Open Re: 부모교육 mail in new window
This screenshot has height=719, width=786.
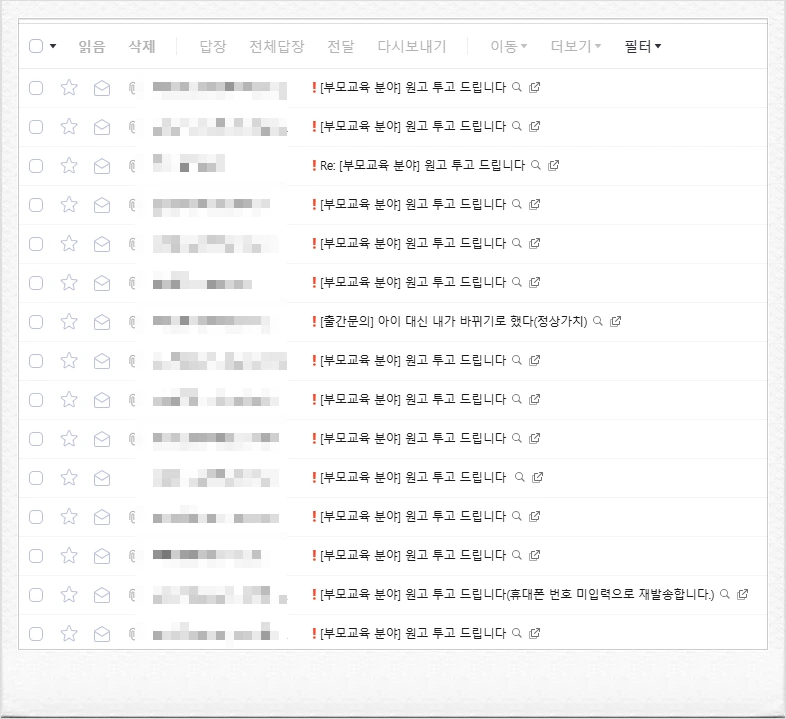tap(553, 165)
